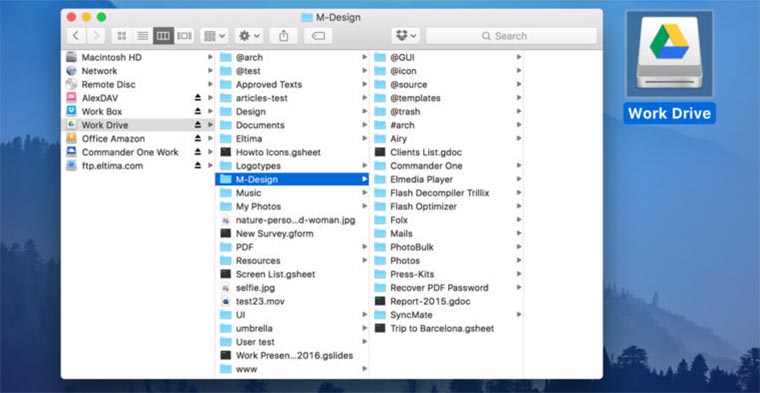Image resolution: width=760 pixels, height=393 pixels.
Task: Click the Macintosh HD drive icon
Action: [71, 57]
